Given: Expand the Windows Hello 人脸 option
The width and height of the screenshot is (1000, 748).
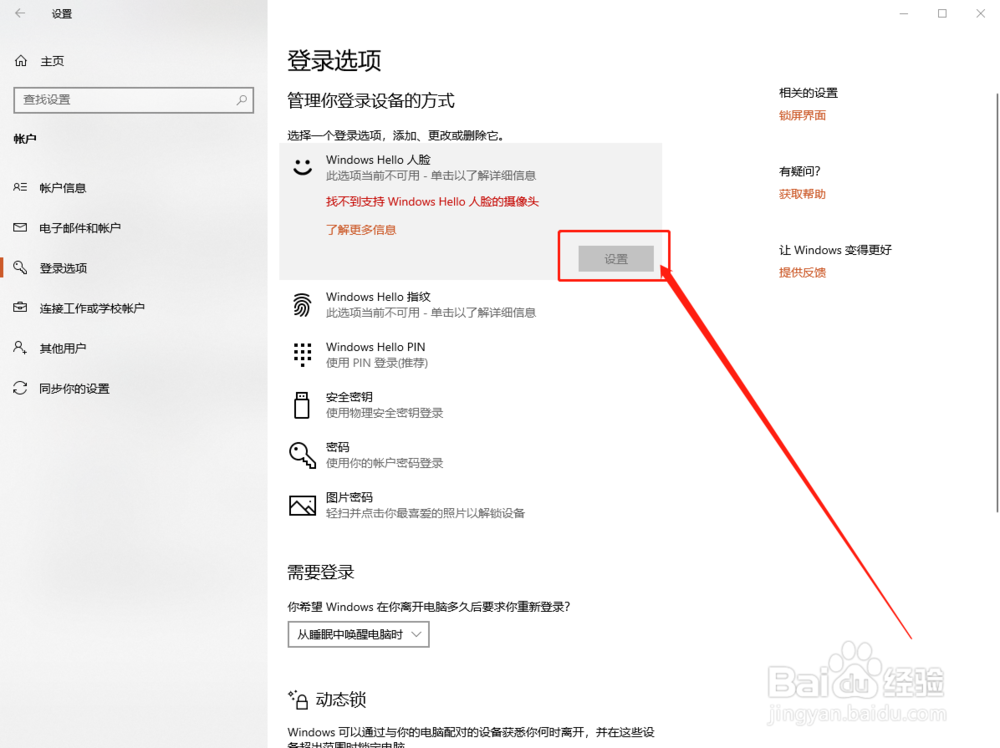Looking at the screenshot, I should click(x=471, y=167).
